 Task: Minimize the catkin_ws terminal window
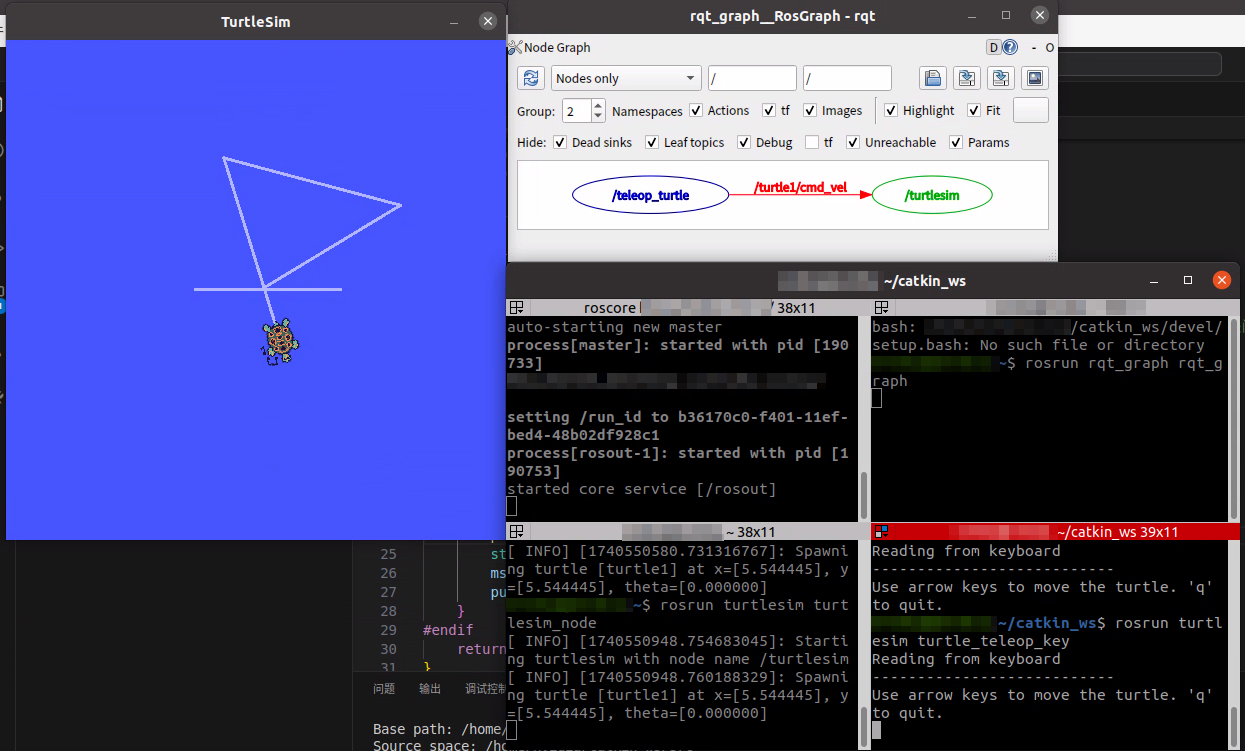click(x=1154, y=281)
